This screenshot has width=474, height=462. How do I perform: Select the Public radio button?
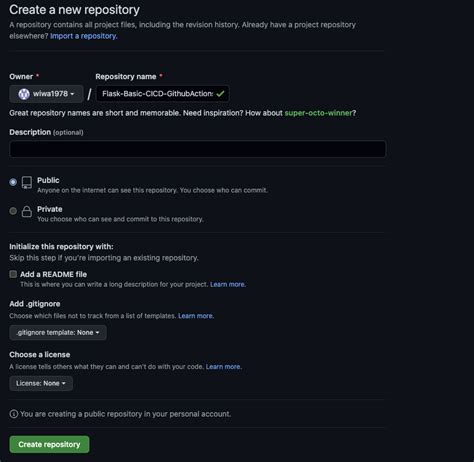point(13,182)
